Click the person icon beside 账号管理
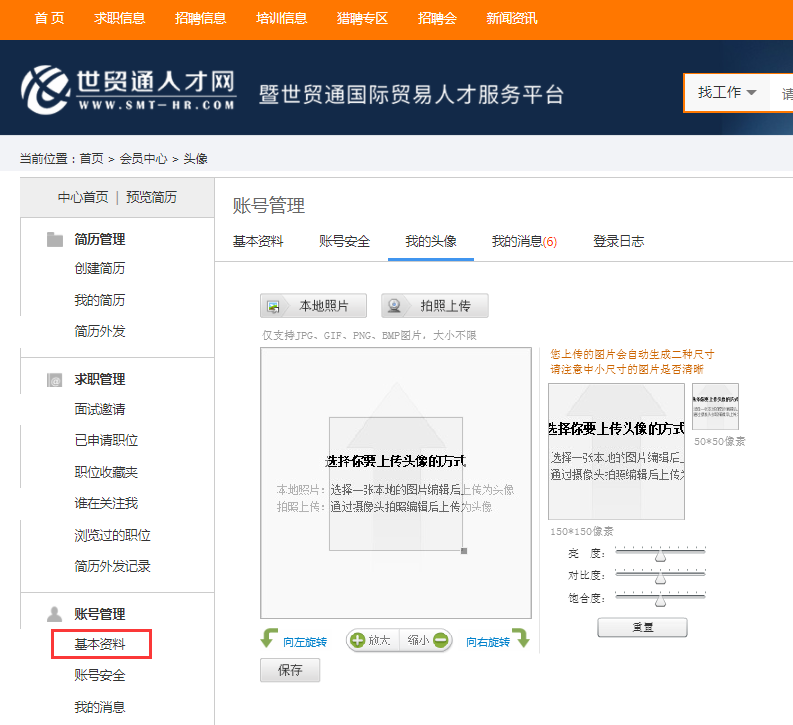Image resolution: width=793 pixels, height=725 pixels. pyautogui.click(x=55, y=614)
